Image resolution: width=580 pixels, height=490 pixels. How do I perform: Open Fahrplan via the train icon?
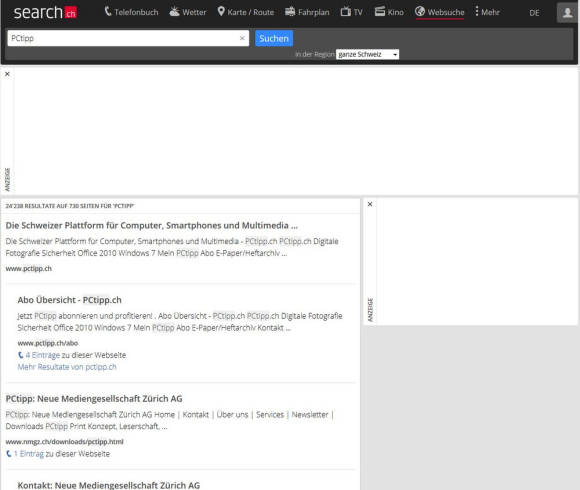click(x=290, y=12)
